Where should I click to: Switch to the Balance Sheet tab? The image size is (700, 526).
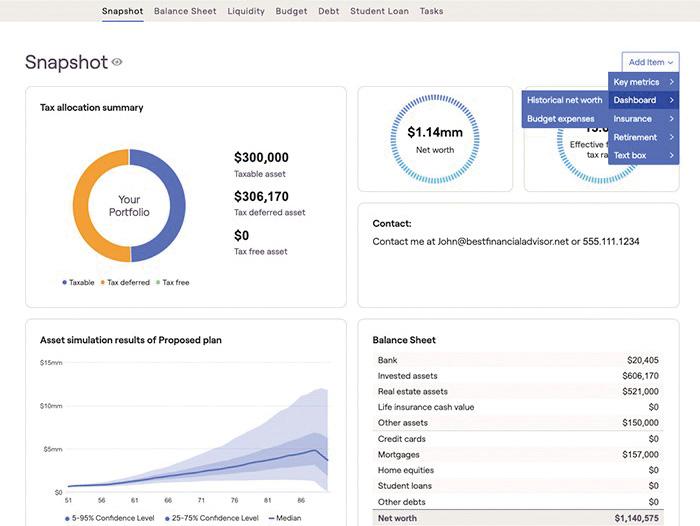[185, 11]
